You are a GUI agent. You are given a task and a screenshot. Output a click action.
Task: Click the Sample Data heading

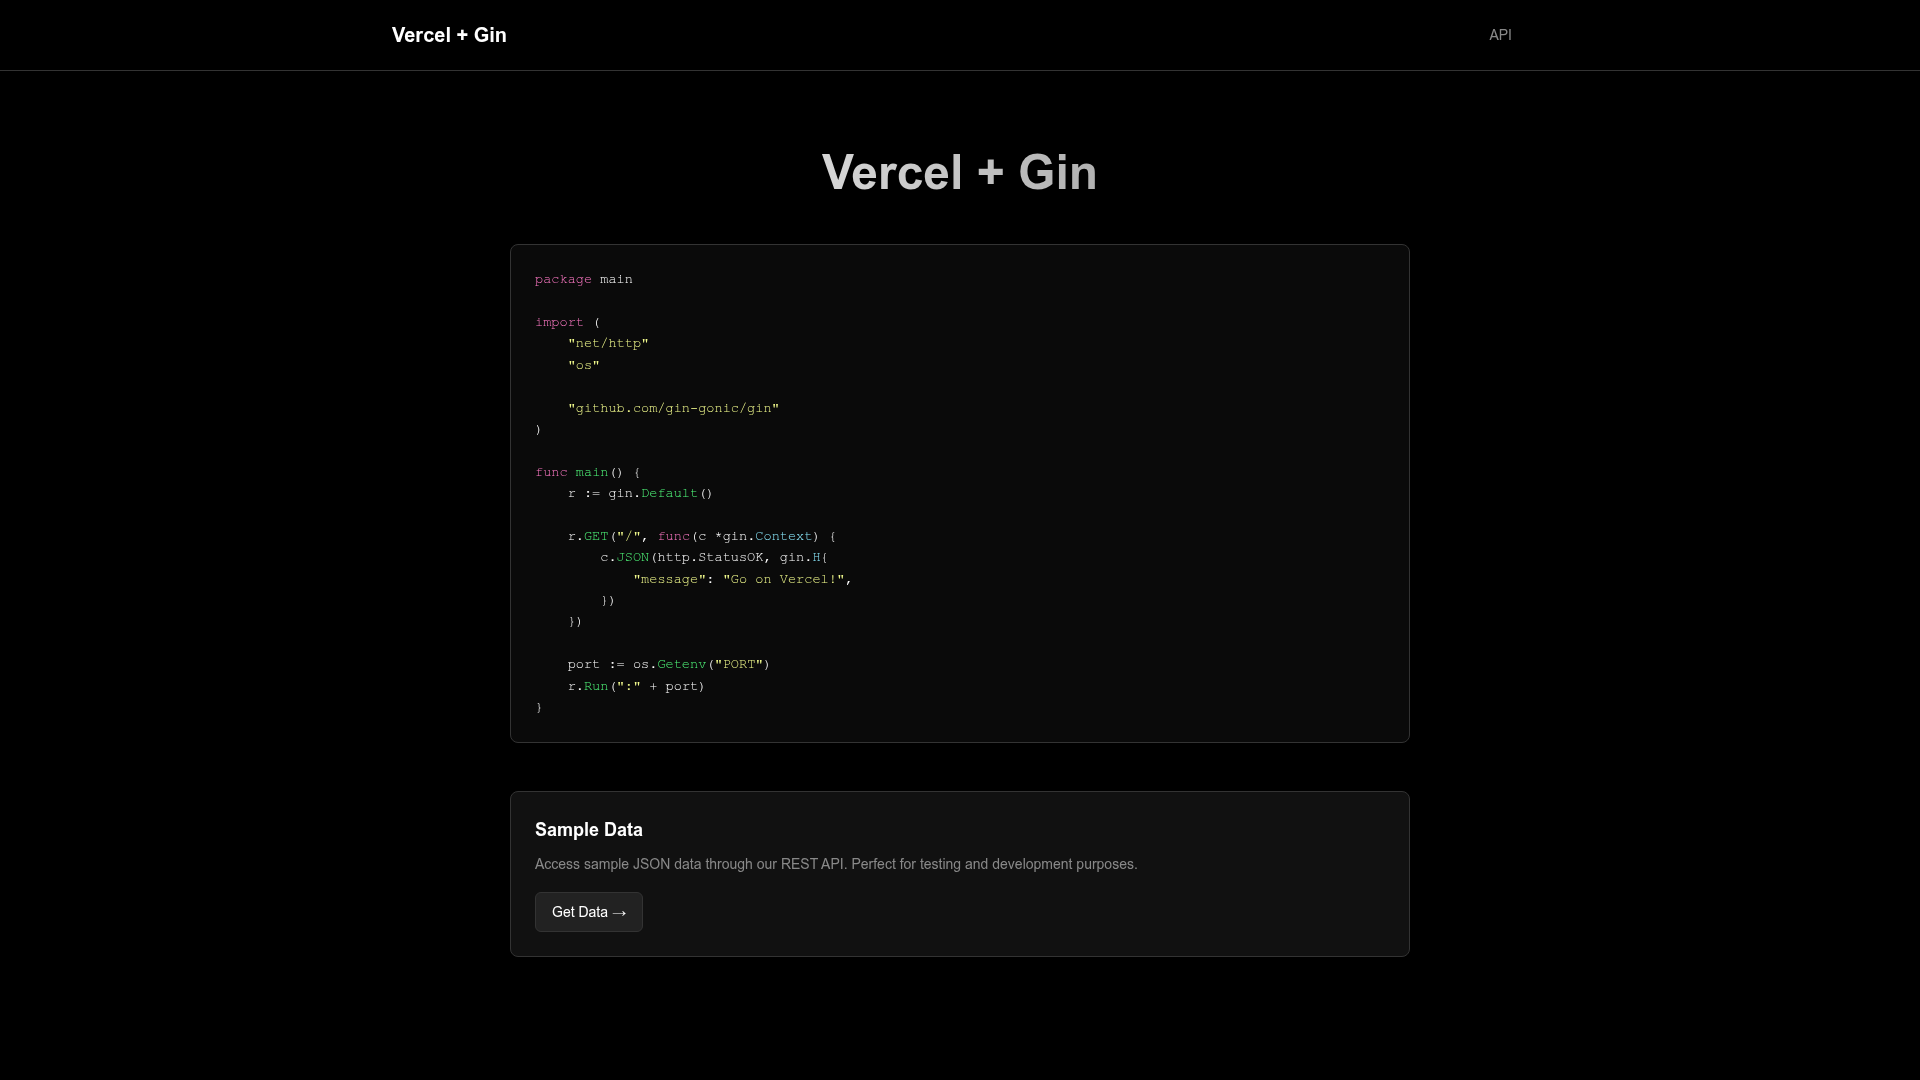(x=589, y=830)
